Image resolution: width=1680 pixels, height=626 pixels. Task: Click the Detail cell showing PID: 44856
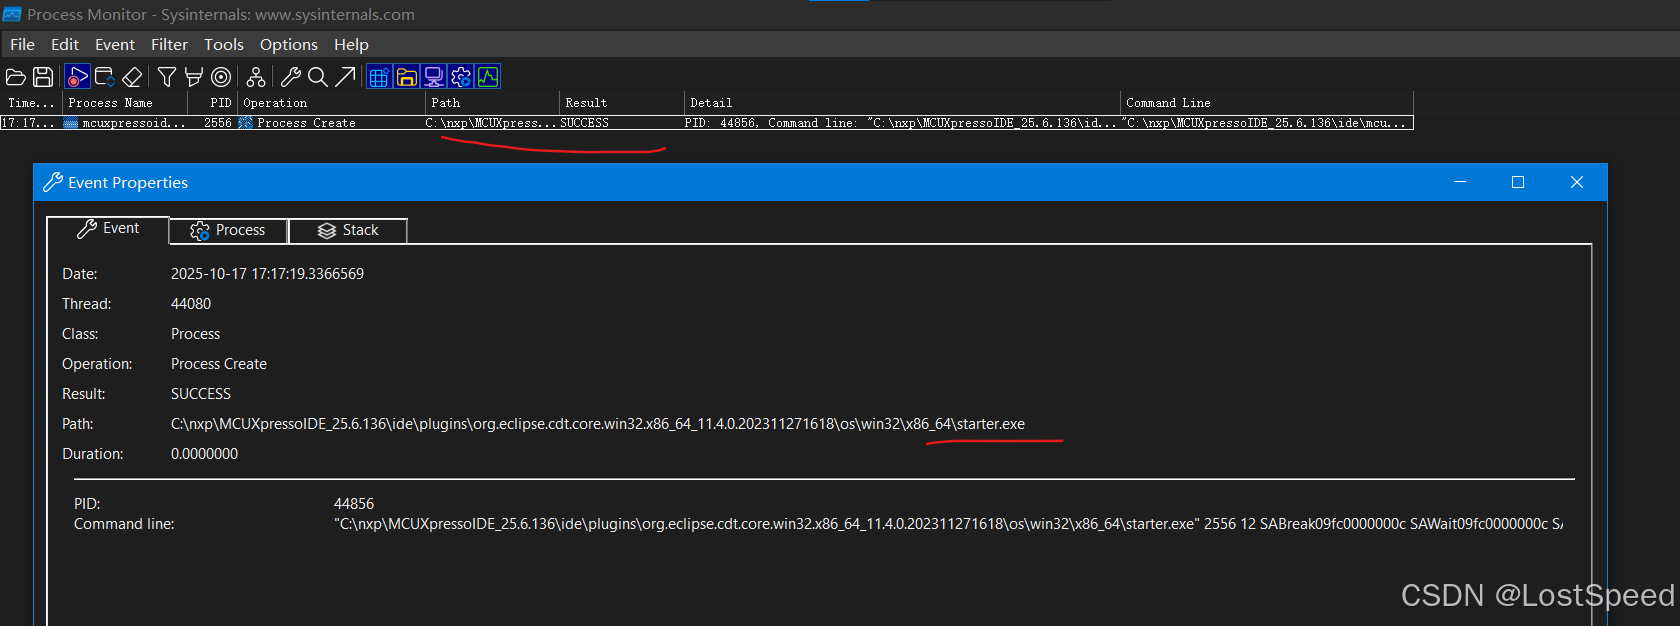[x=900, y=123]
